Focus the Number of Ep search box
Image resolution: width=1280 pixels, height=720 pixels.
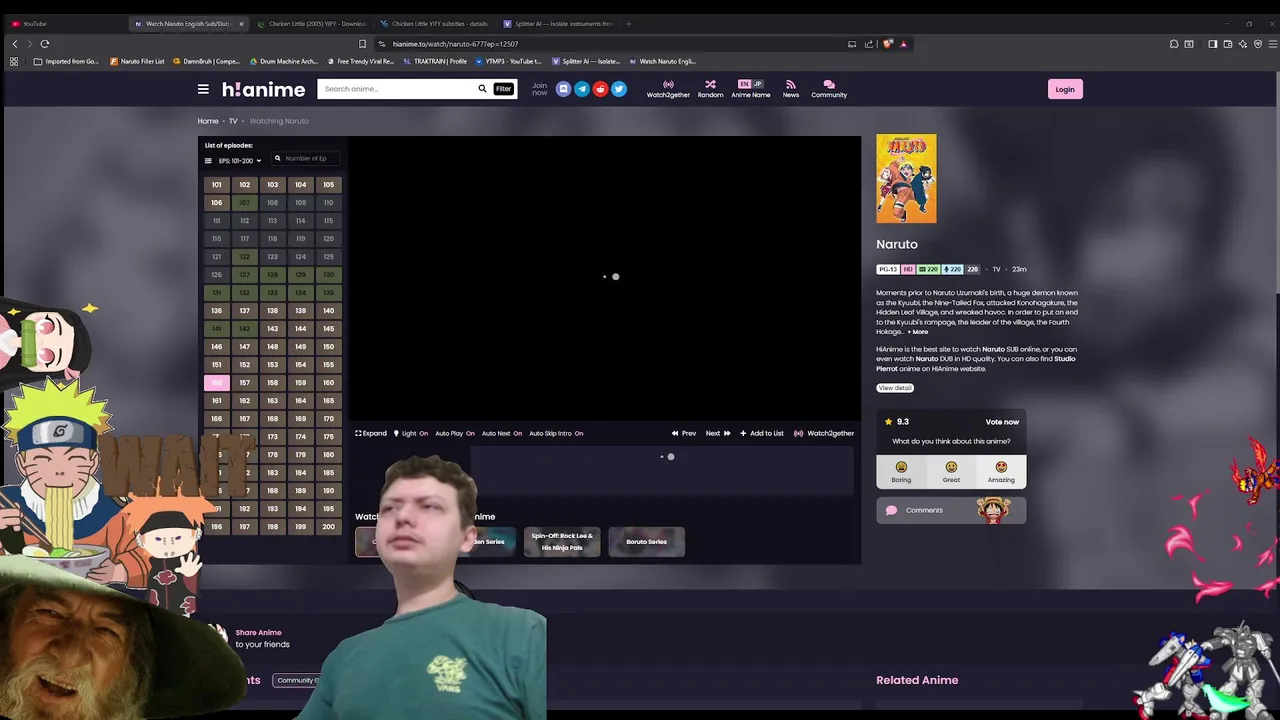[305, 158]
